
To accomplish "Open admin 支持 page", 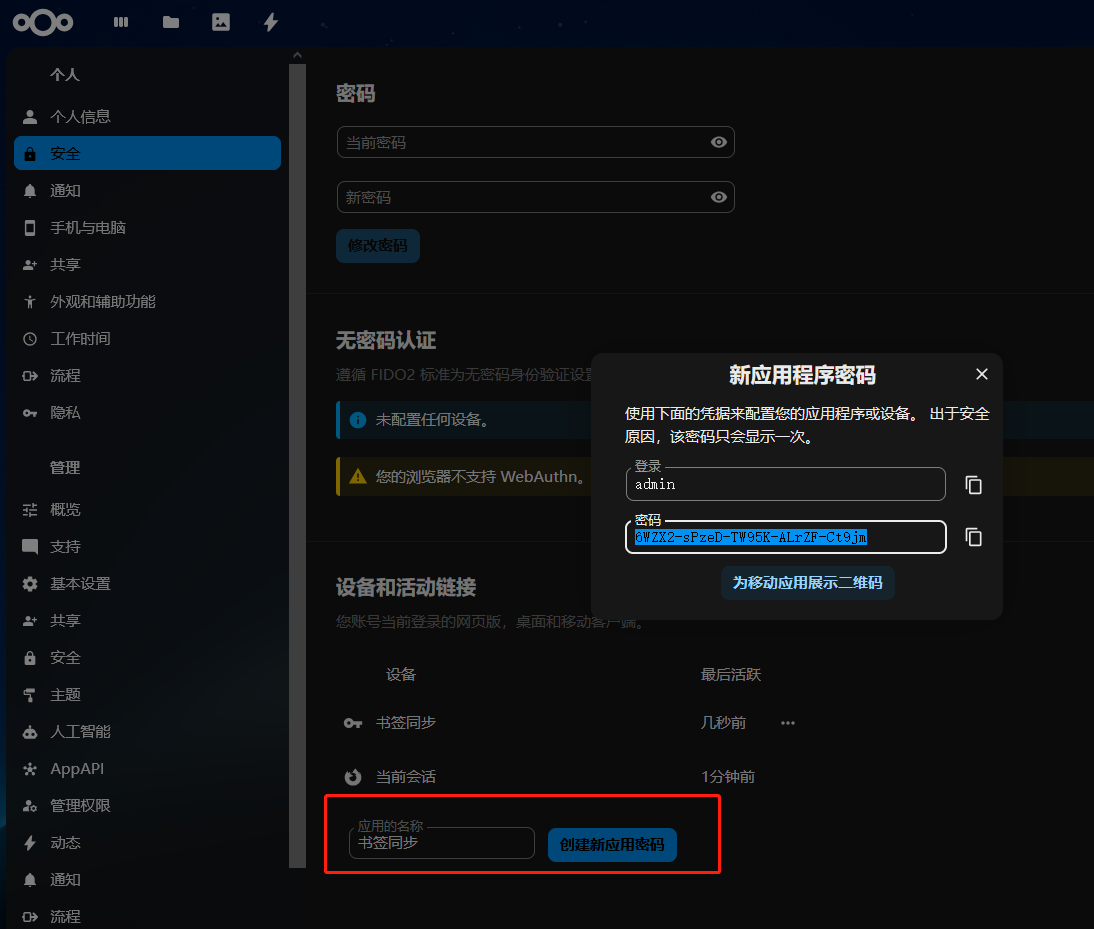I will [147, 547].
